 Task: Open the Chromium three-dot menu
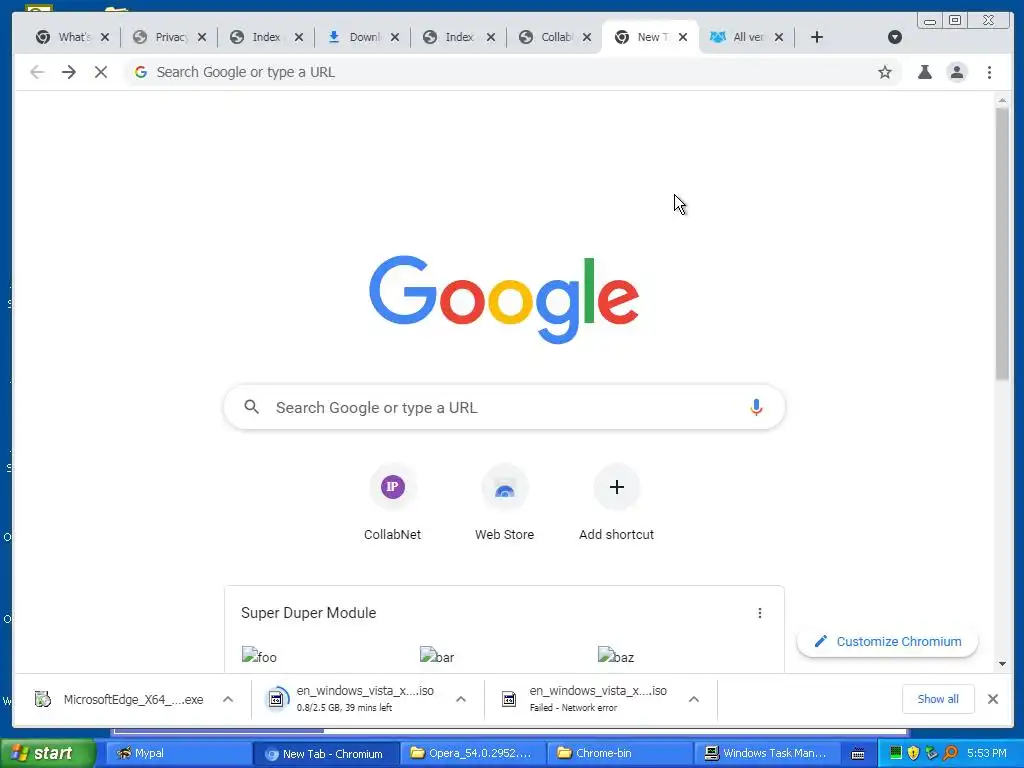click(x=989, y=72)
